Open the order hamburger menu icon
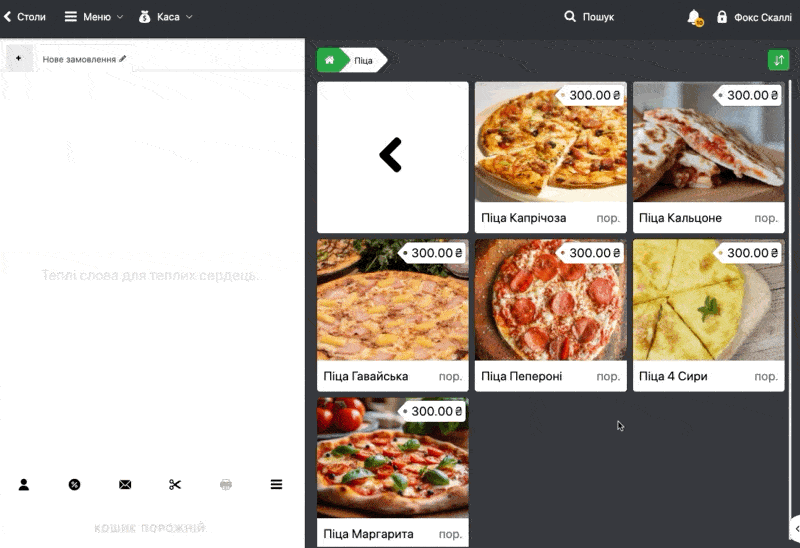The height and width of the screenshot is (548, 800). click(276, 485)
